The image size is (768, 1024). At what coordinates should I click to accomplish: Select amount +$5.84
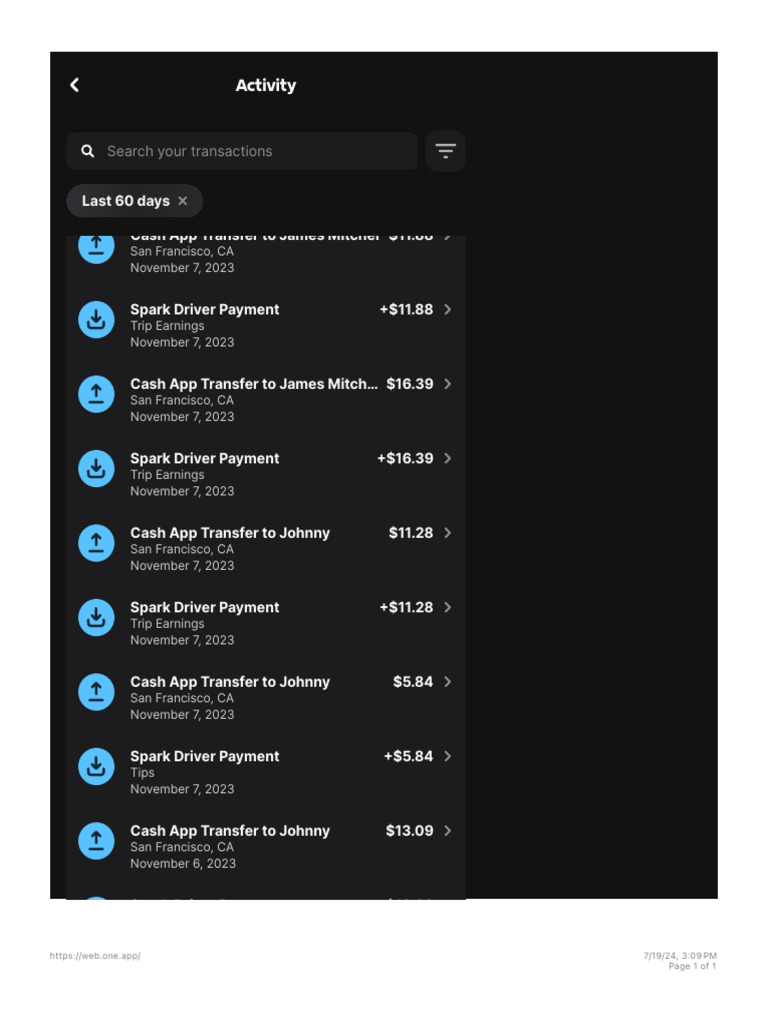(408, 756)
